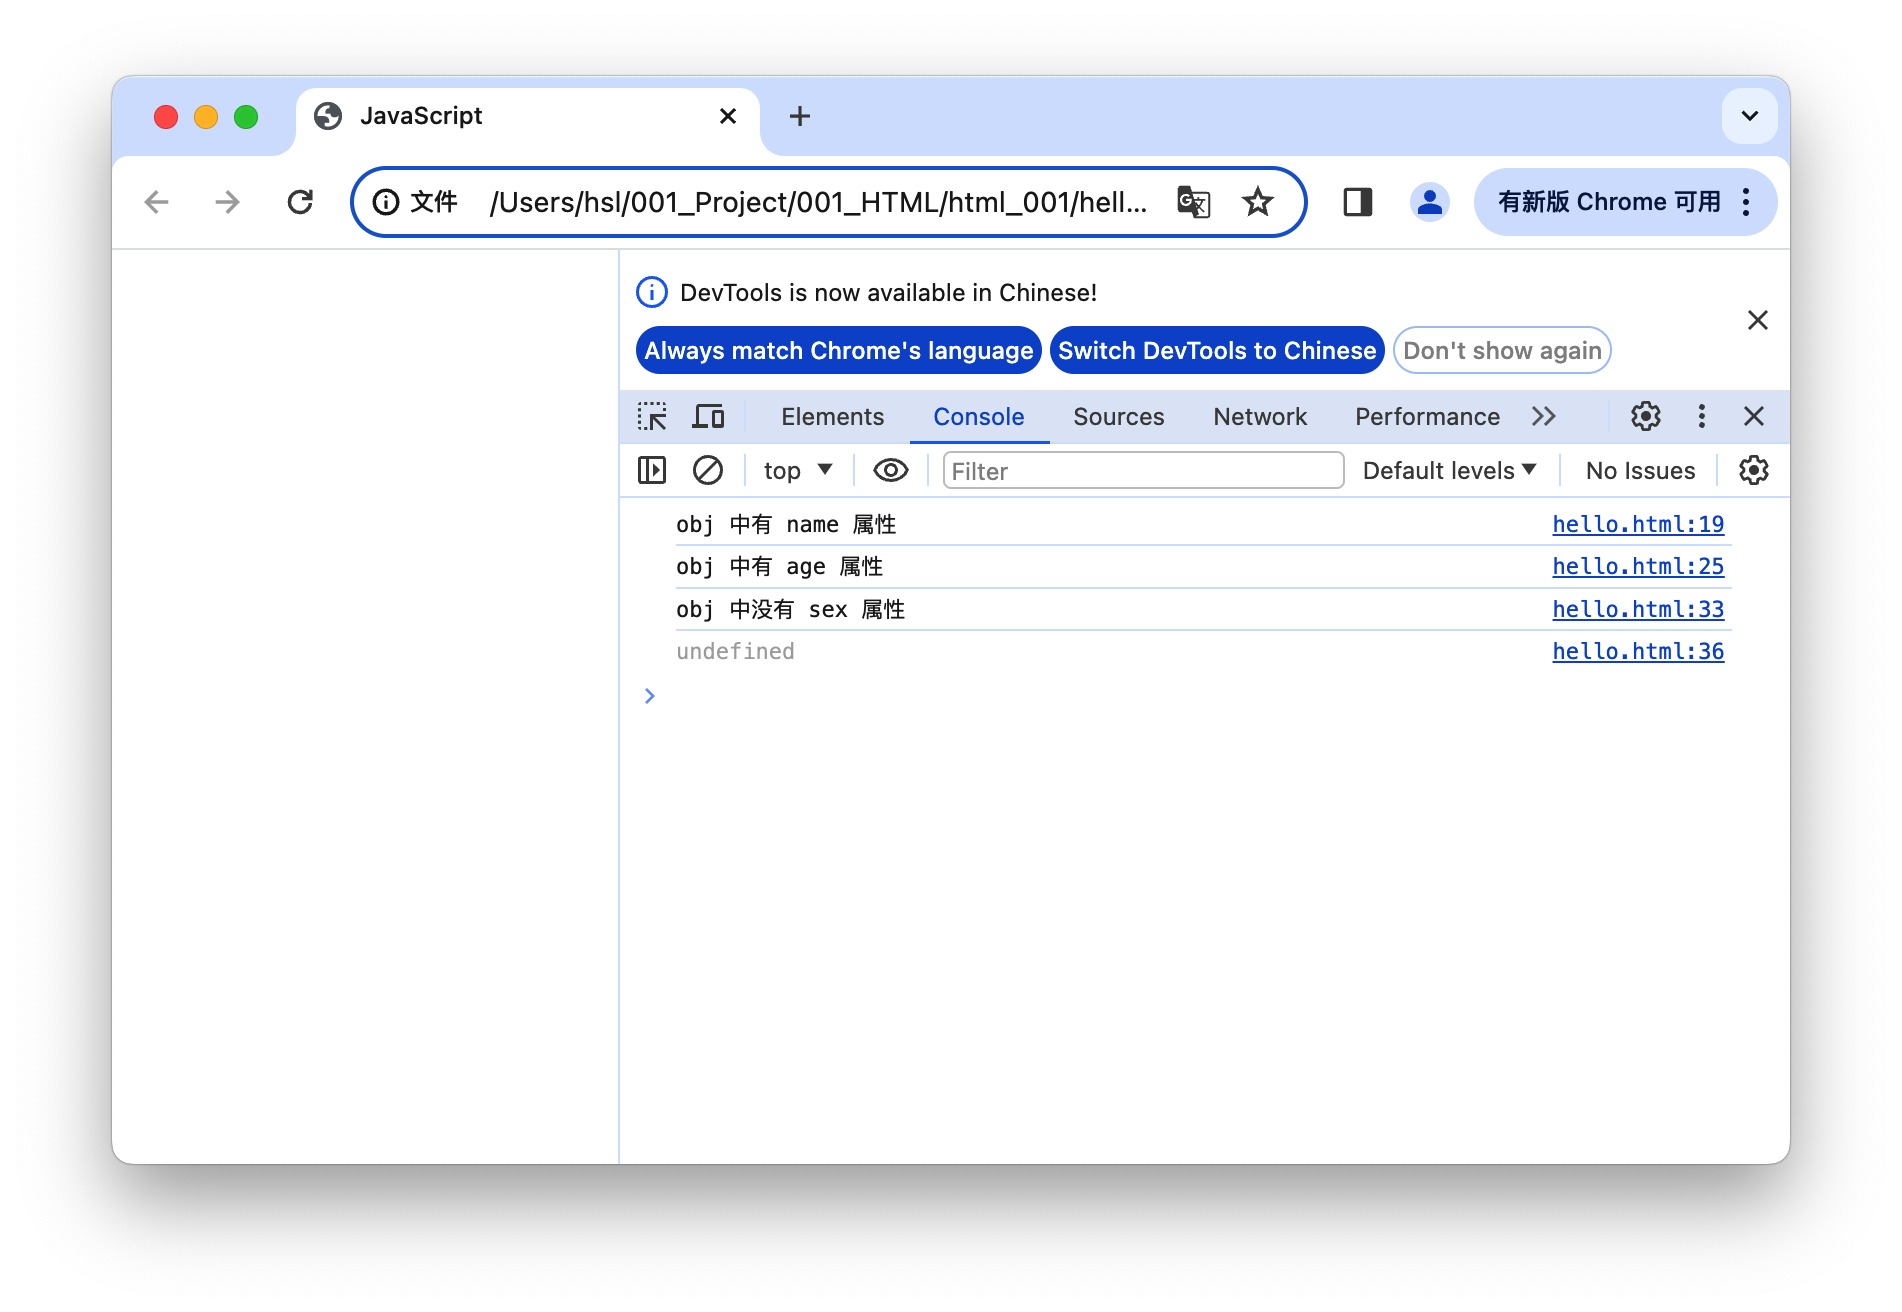Select the JavaScript browser tab

(x=528, y=116)
